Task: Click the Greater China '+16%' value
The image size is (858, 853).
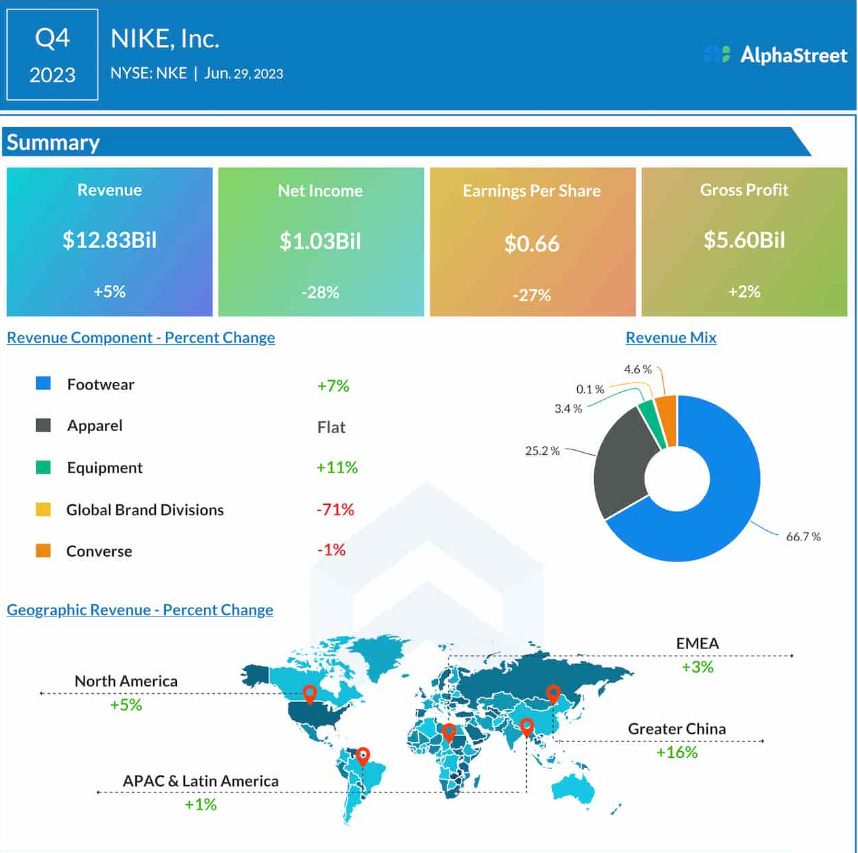Action: (x=677, y=752)
